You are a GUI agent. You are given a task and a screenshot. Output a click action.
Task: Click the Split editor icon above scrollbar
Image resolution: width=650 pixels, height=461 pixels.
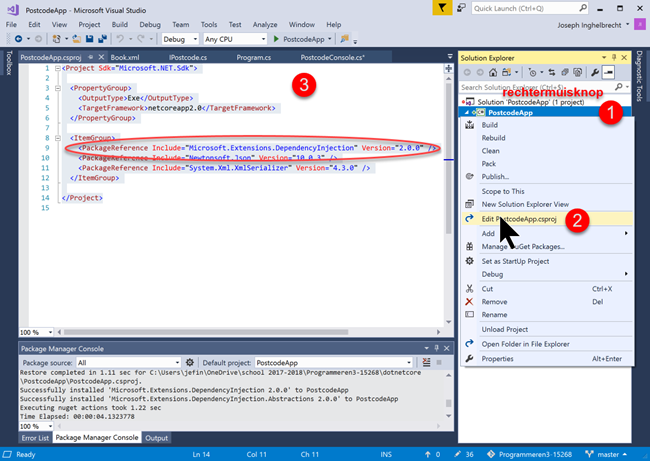[449, 68]
